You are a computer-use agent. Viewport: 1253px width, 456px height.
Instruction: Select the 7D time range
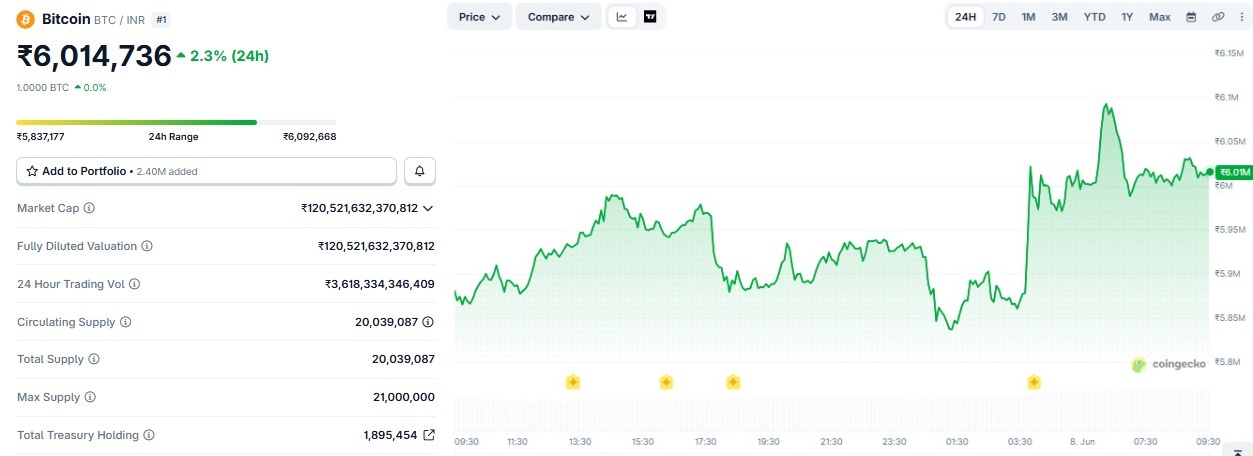[998, 17]
